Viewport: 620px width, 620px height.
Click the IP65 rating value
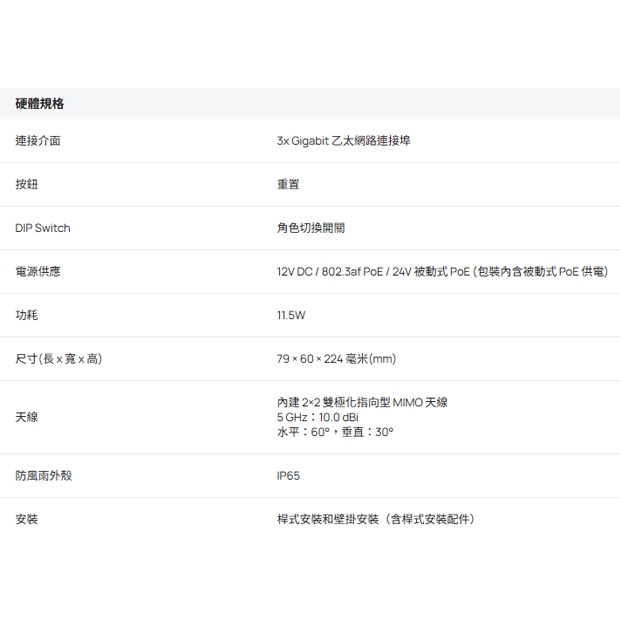[288, 475]
